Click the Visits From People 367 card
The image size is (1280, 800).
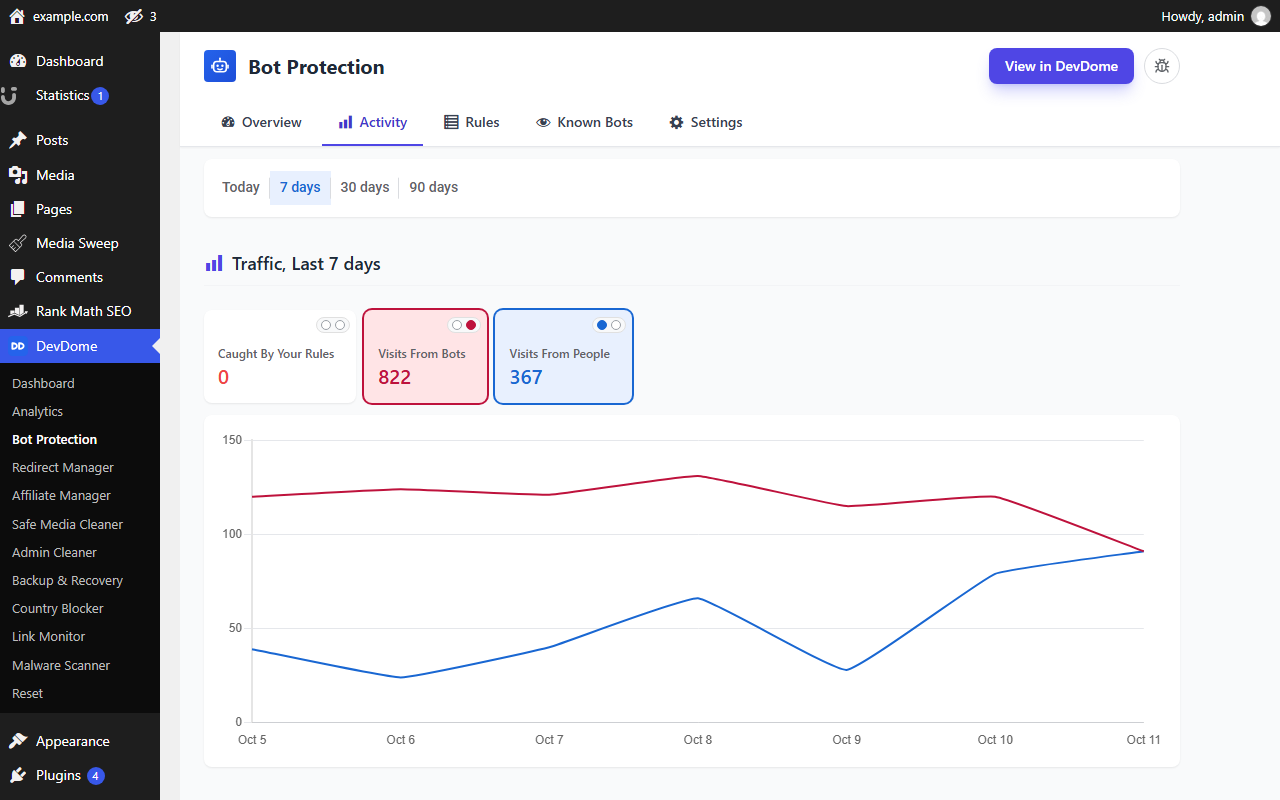pos(563,356)
